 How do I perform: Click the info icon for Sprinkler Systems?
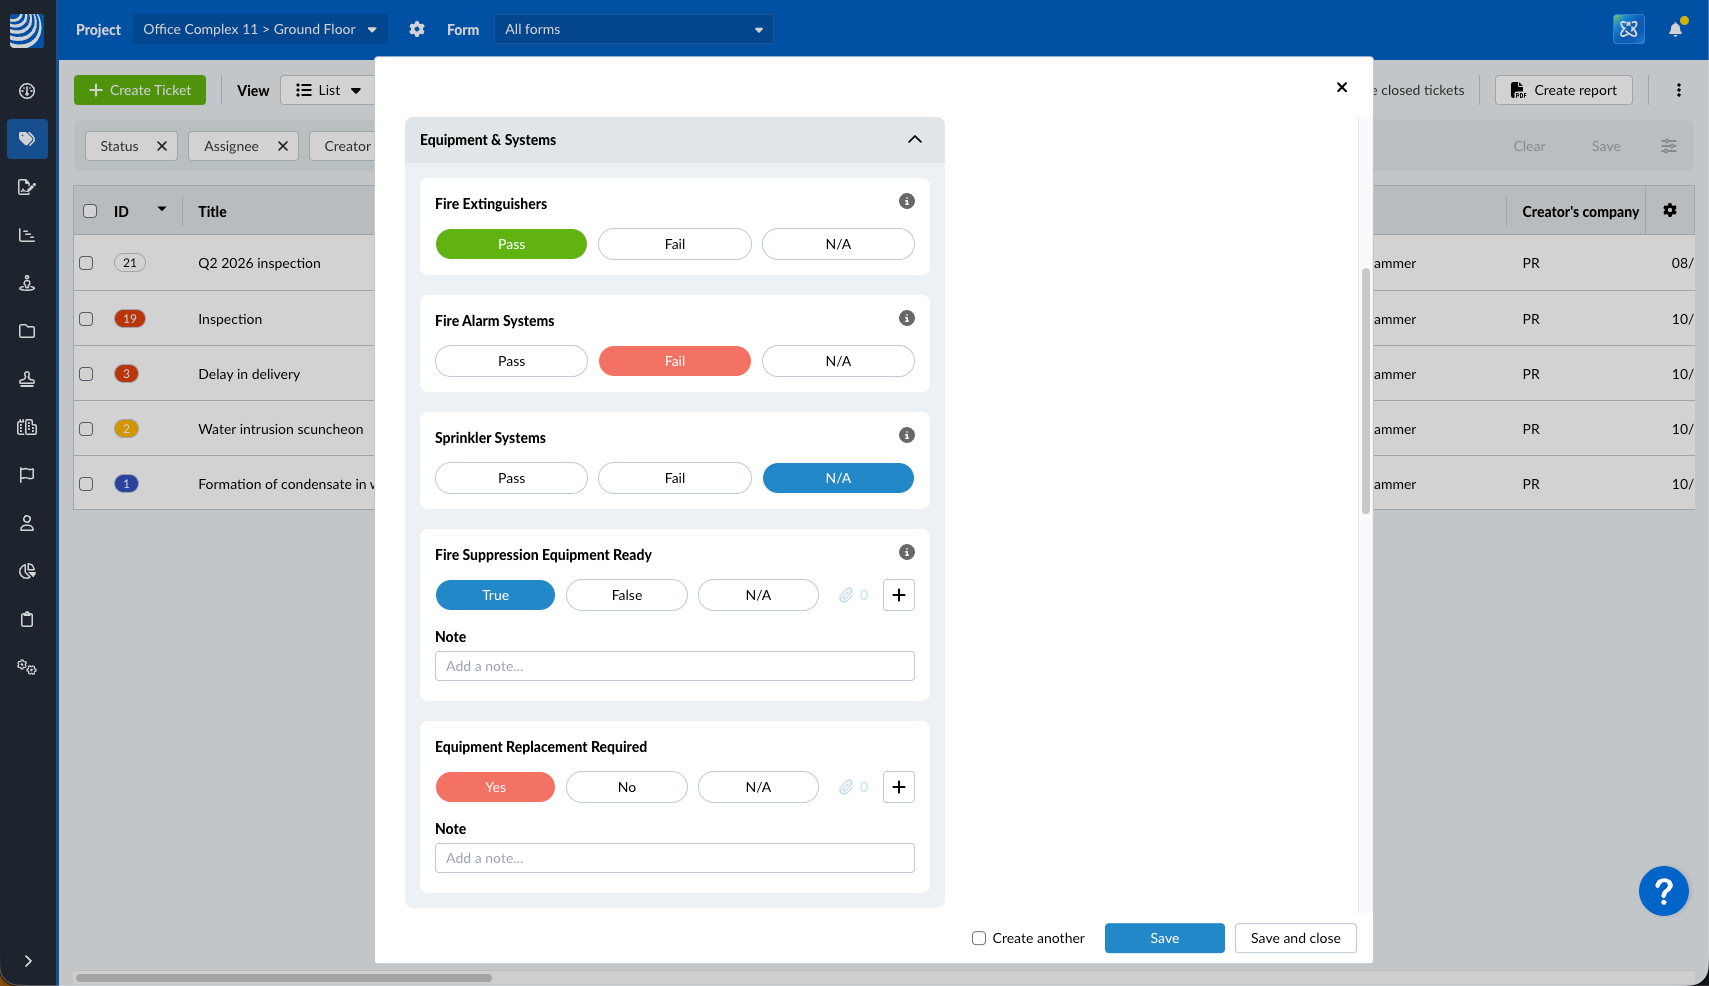906,435
